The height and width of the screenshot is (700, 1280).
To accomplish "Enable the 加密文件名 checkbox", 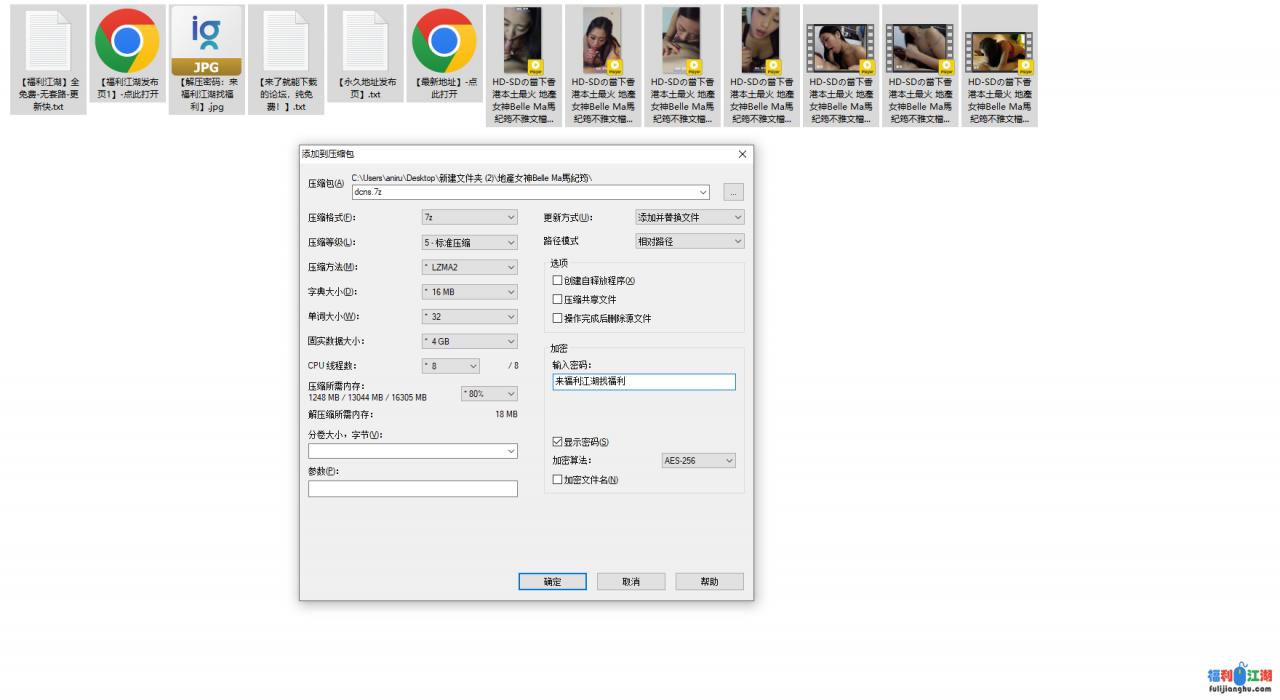I will tap(557, 478).
